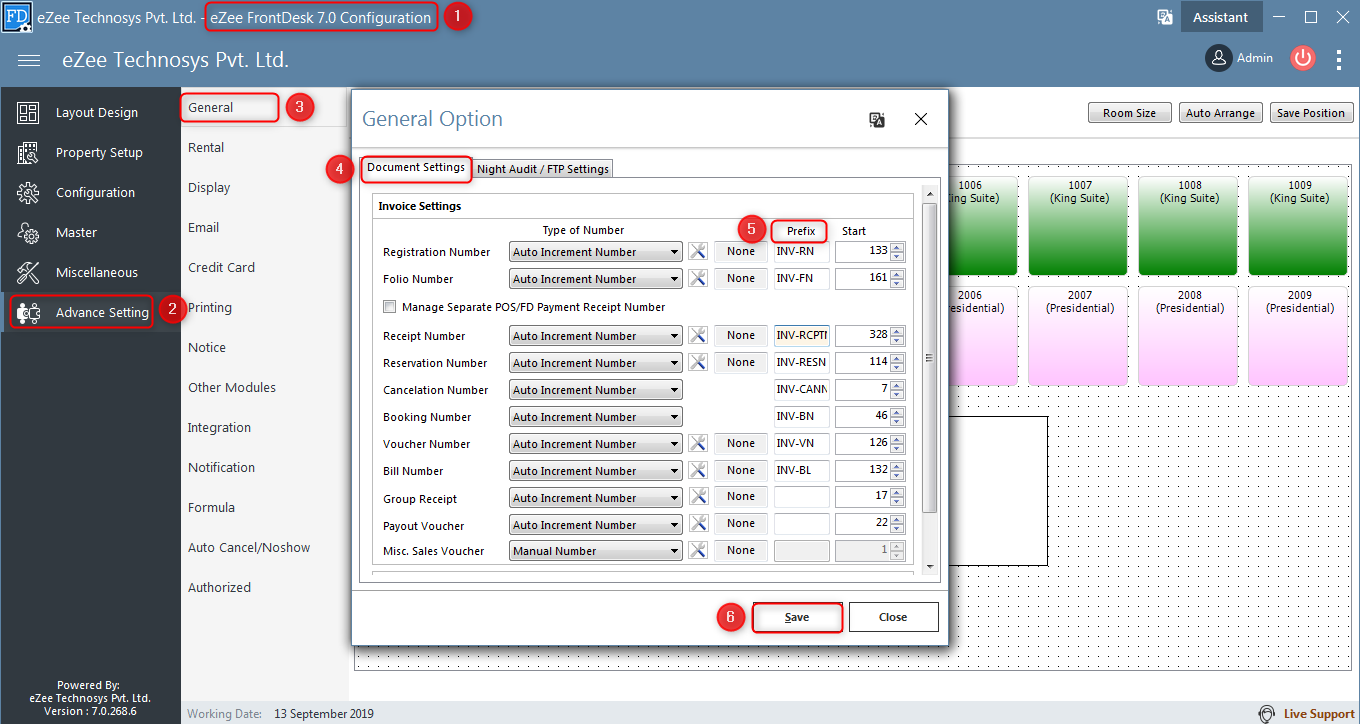Select Email in settings list
Screen dimensions: 1360x724
(204, 227)
